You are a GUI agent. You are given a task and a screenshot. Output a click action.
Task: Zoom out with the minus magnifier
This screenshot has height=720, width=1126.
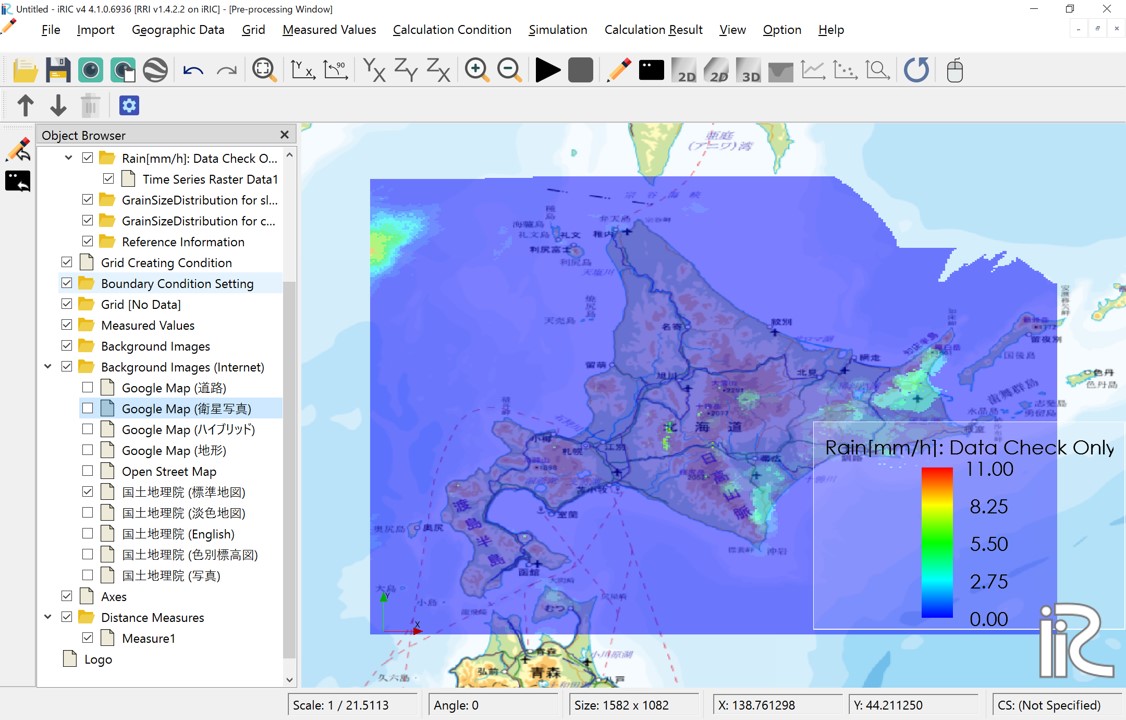coord(509,70)
